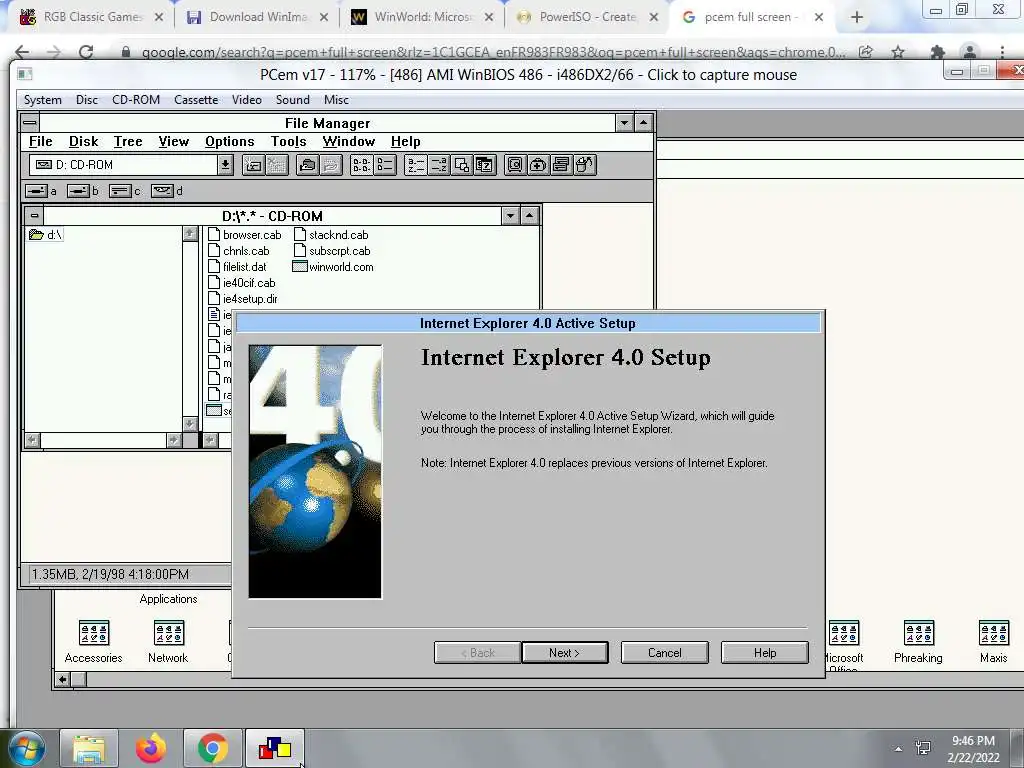The width and height of the screenshot is (1024, 768).
Task: Select subscrpt.cab file
Action: pos(332,251)
